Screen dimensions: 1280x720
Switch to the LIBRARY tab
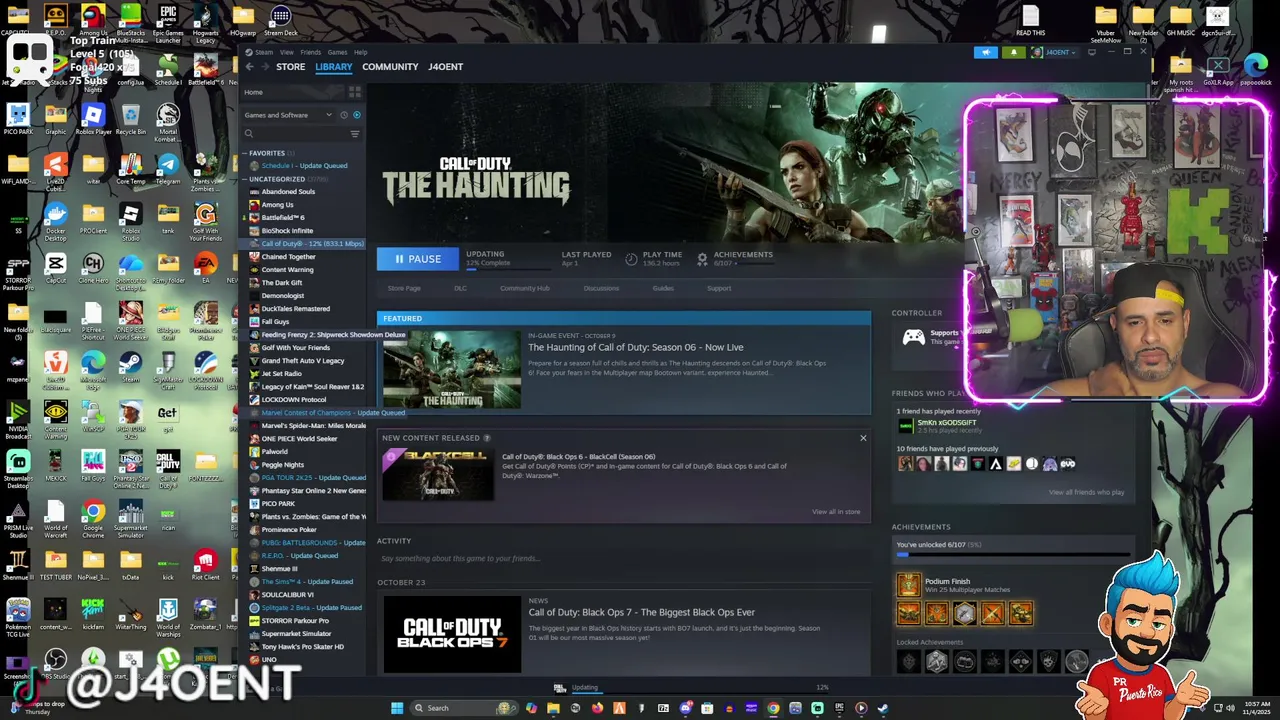coord(334,67)
